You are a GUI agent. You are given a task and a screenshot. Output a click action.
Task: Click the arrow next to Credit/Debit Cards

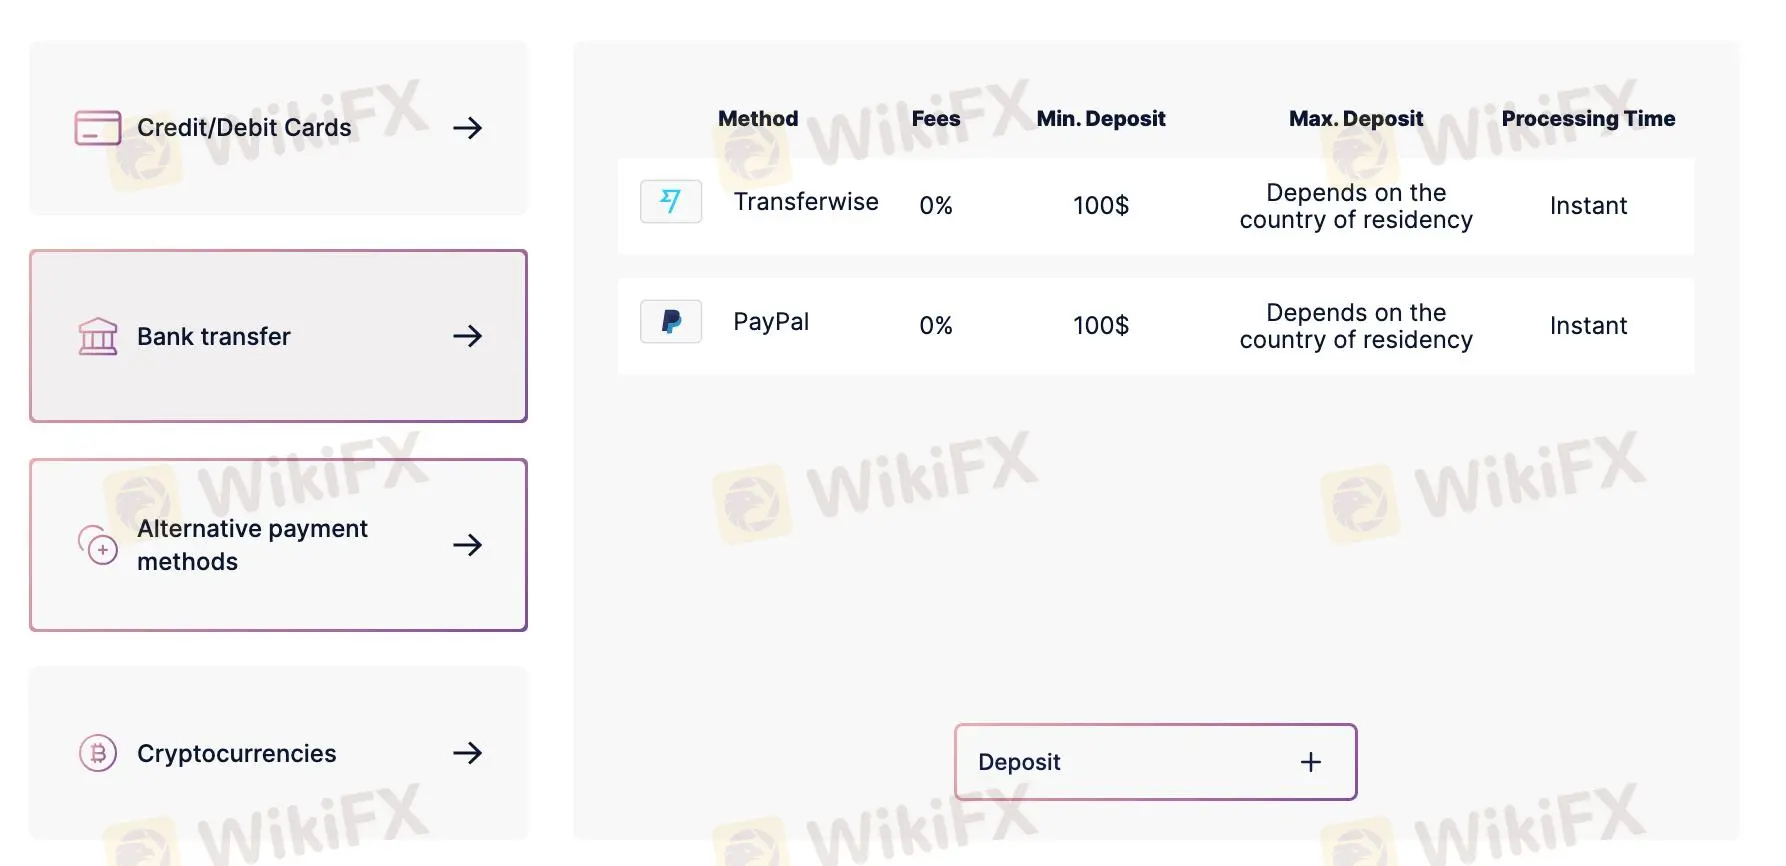[x=467, y=128]
